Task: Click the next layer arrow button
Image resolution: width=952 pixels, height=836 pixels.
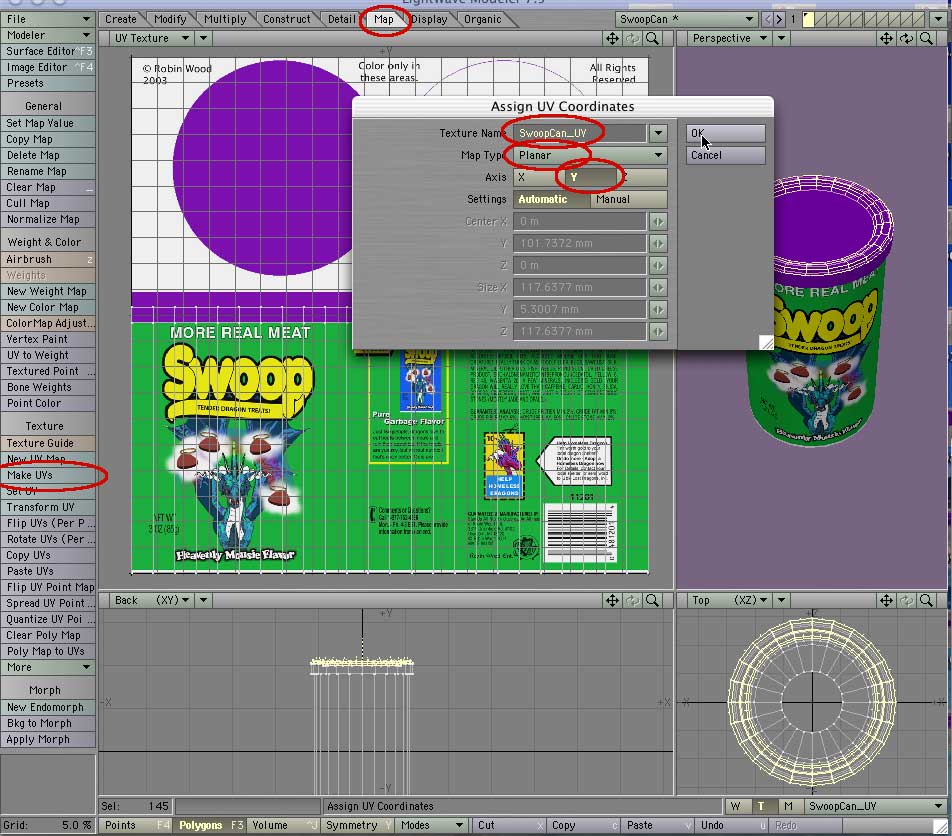Action: 779,19
